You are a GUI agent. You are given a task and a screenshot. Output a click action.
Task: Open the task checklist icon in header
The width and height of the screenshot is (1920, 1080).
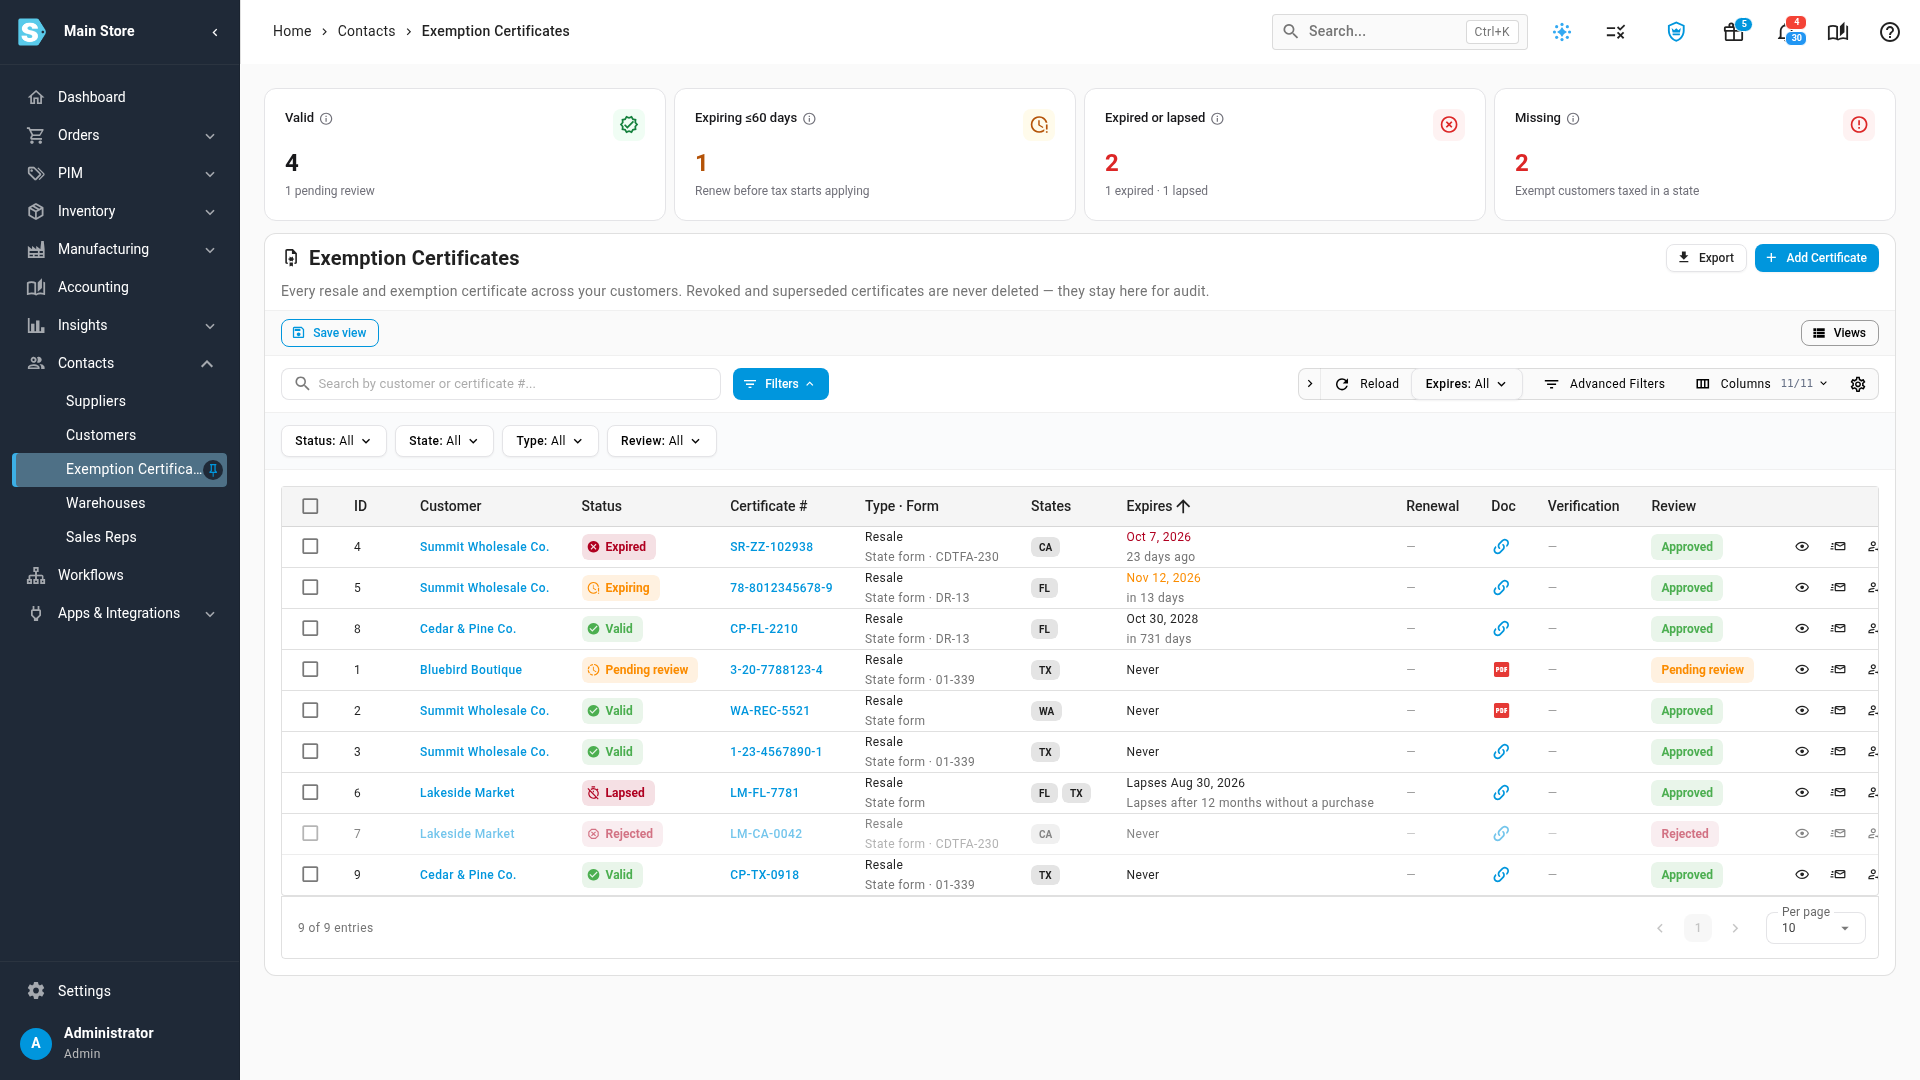[1616, 32]
